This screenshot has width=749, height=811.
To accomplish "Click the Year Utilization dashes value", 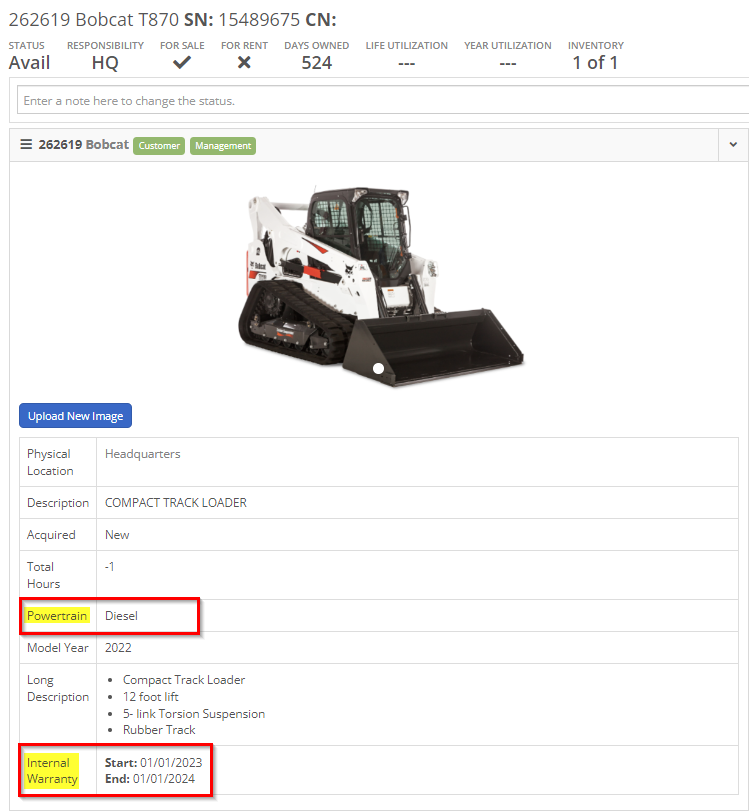I will click(x=507, y=63).
